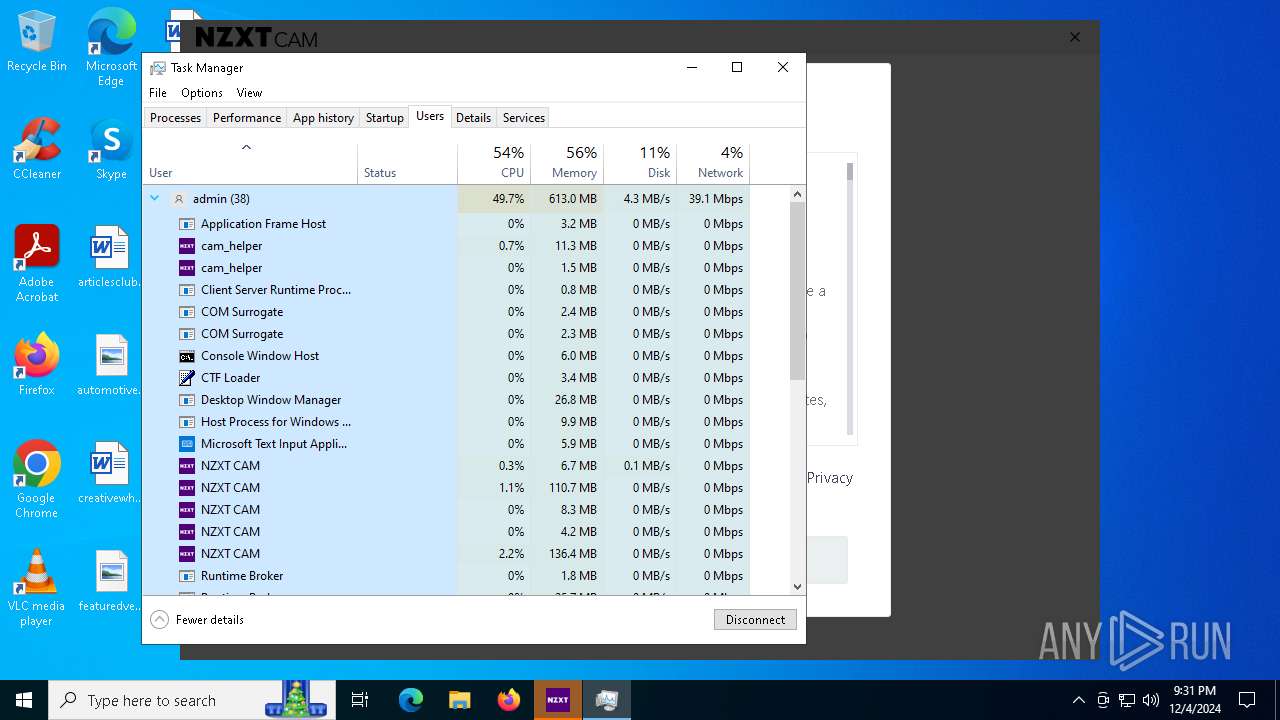Open the Options menu in Task Manager

202,93
